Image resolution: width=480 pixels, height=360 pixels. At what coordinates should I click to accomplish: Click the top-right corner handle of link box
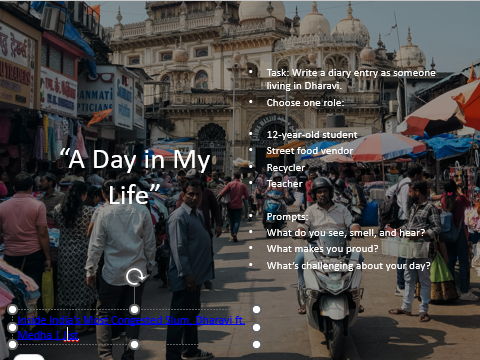(256, 310)
